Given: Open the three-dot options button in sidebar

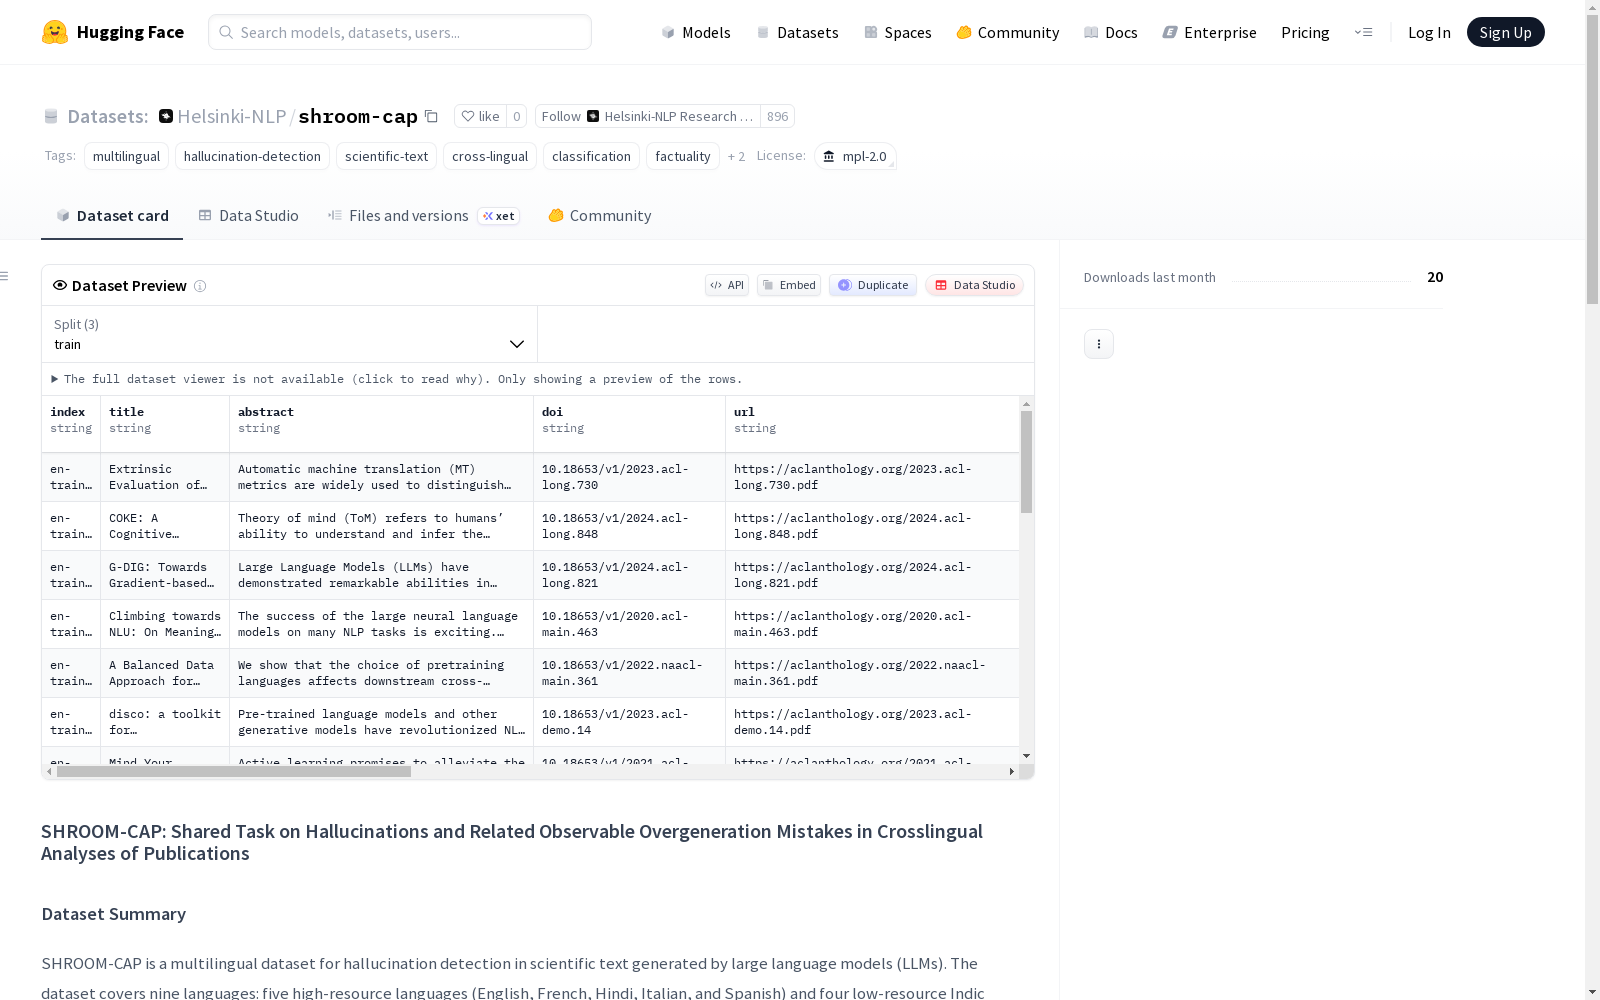Looking at the screenshot, I should [x=1099, y=344].
